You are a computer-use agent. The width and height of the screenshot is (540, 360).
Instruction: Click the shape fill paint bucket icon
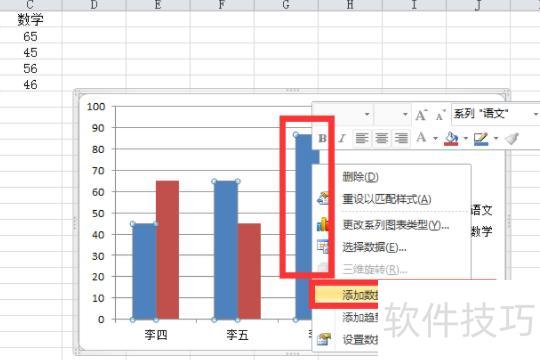point(451,138)
